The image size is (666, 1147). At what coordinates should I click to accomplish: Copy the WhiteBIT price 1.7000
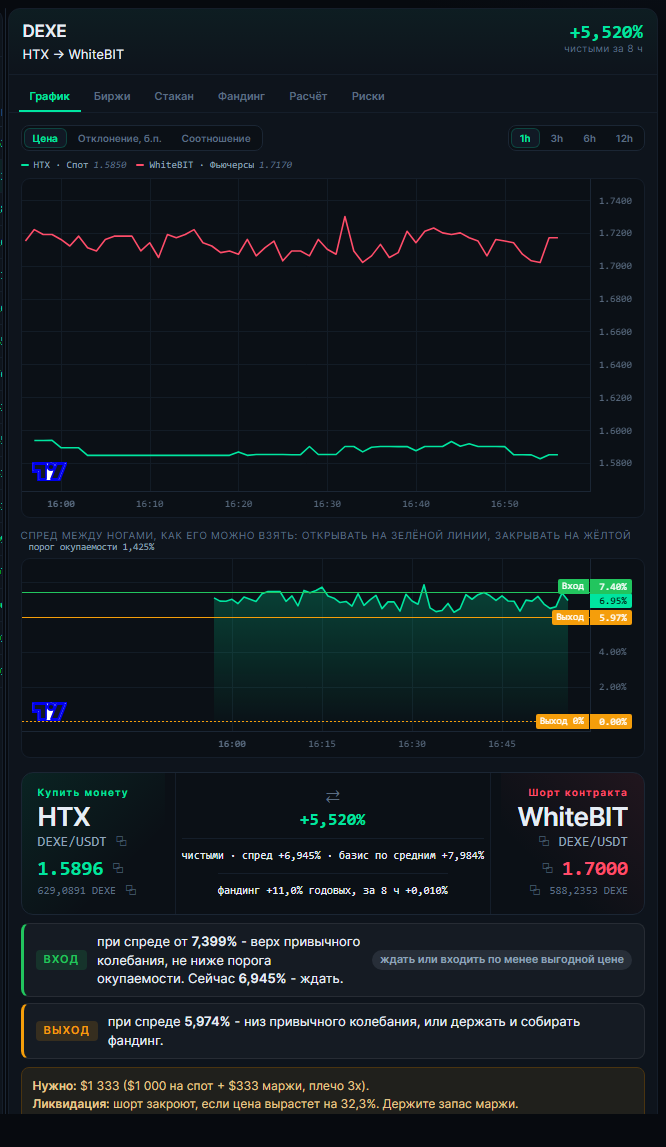click(x=547, y=868)
